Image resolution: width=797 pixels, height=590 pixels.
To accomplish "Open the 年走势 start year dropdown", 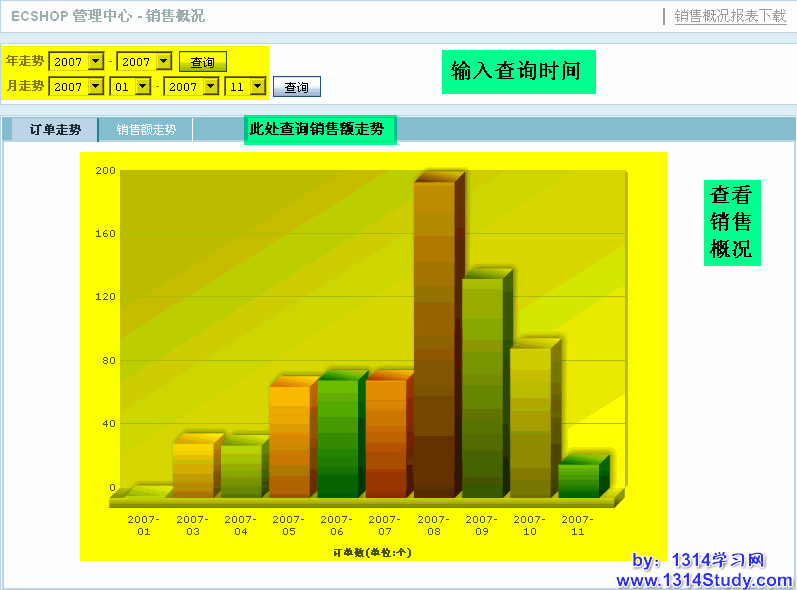I will click(76, 62).
